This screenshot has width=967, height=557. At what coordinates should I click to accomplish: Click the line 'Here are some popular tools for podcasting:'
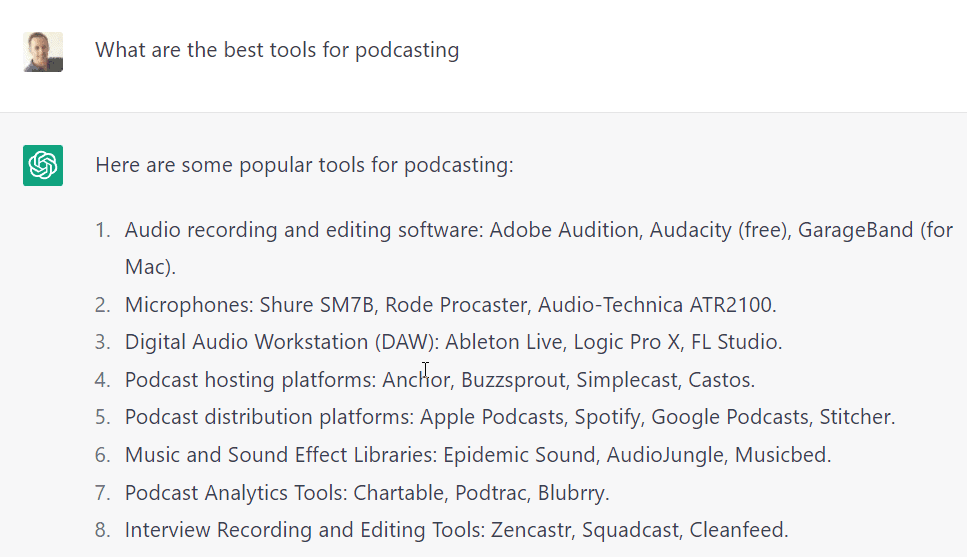[x=304, y=165]
